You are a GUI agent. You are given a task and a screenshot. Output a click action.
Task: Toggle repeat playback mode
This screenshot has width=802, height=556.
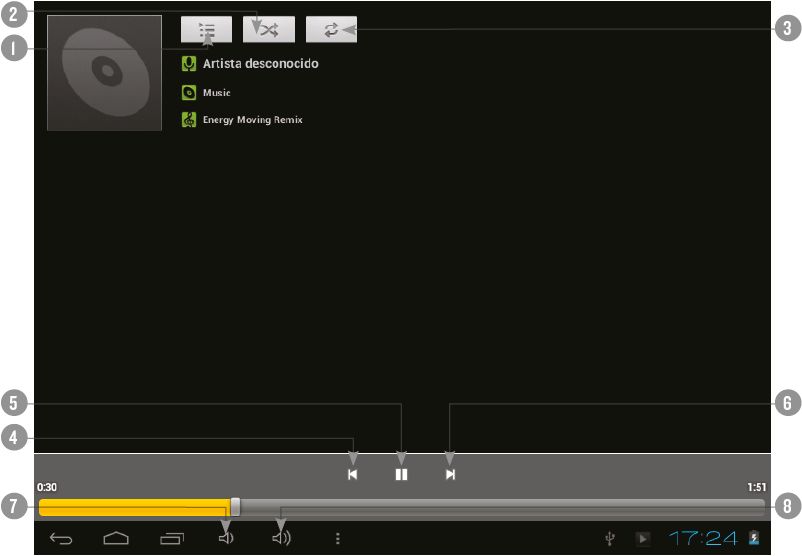[x=330, y=29]
